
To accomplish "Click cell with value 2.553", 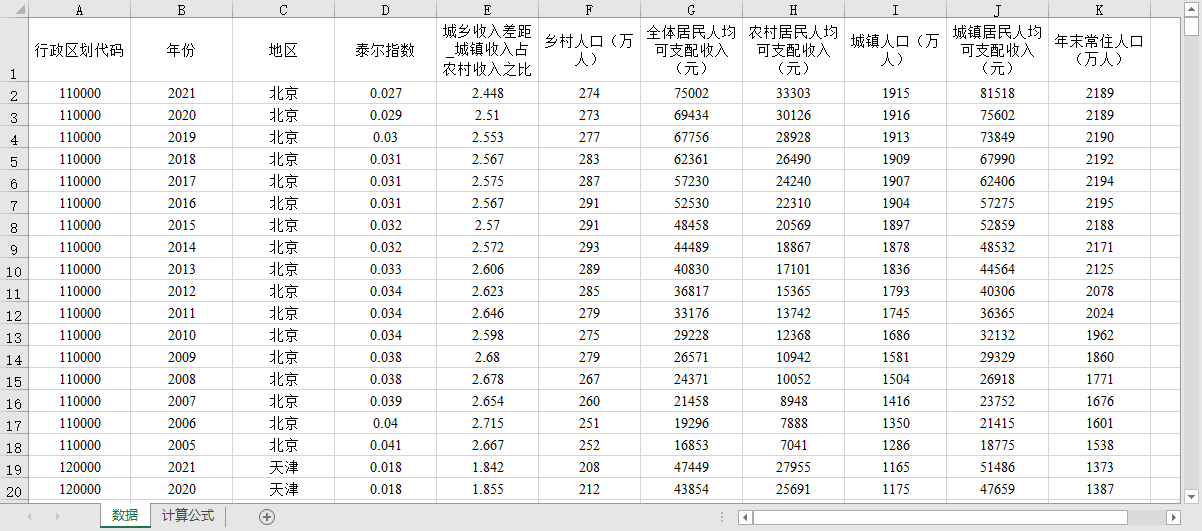I will pos(487,138).
